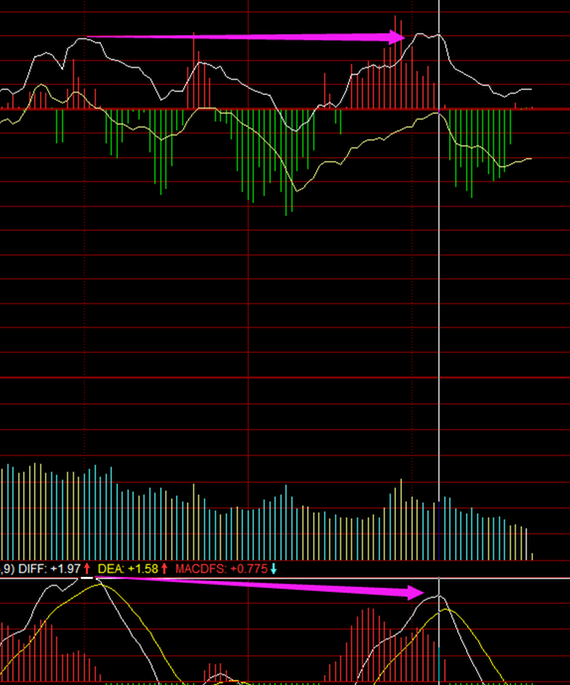Click the red up arrow after DIFF +1.97

[87, 568]
